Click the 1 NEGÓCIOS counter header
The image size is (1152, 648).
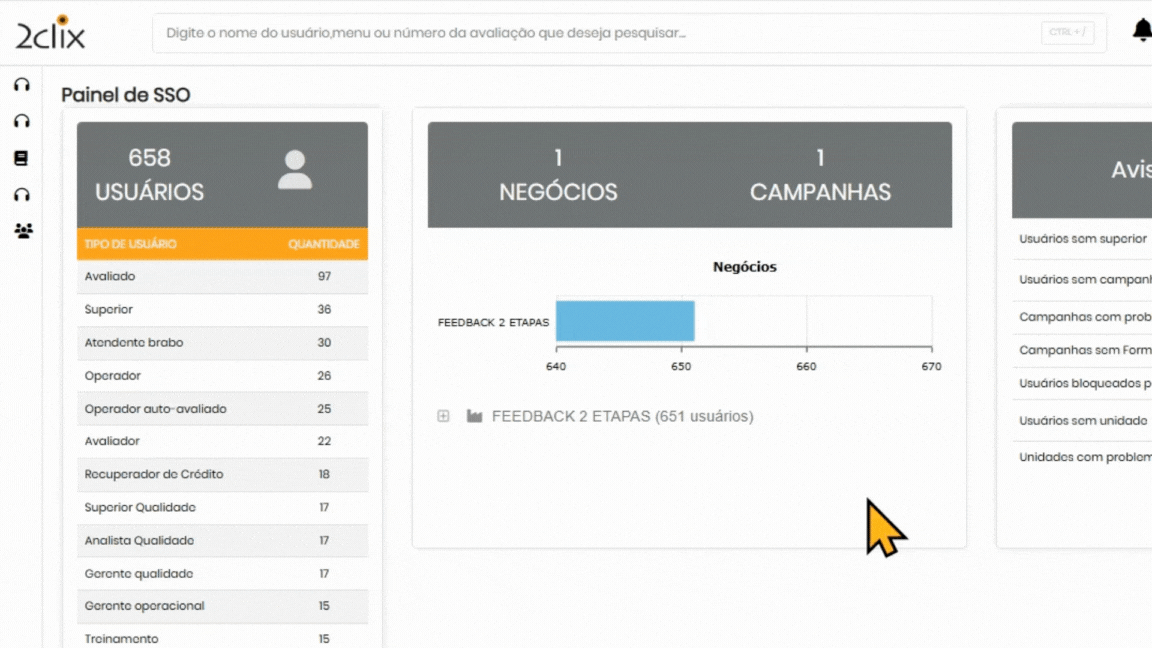coord(558,175)
